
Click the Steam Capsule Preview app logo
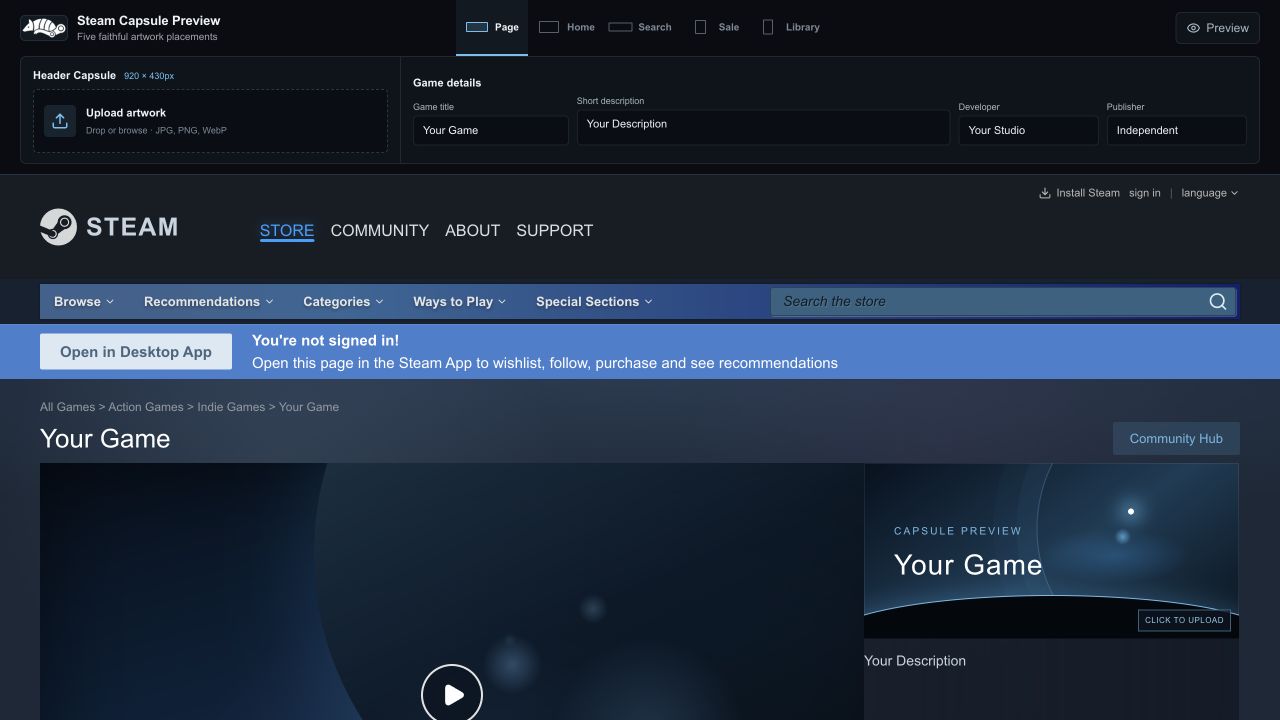coord(44,28)
